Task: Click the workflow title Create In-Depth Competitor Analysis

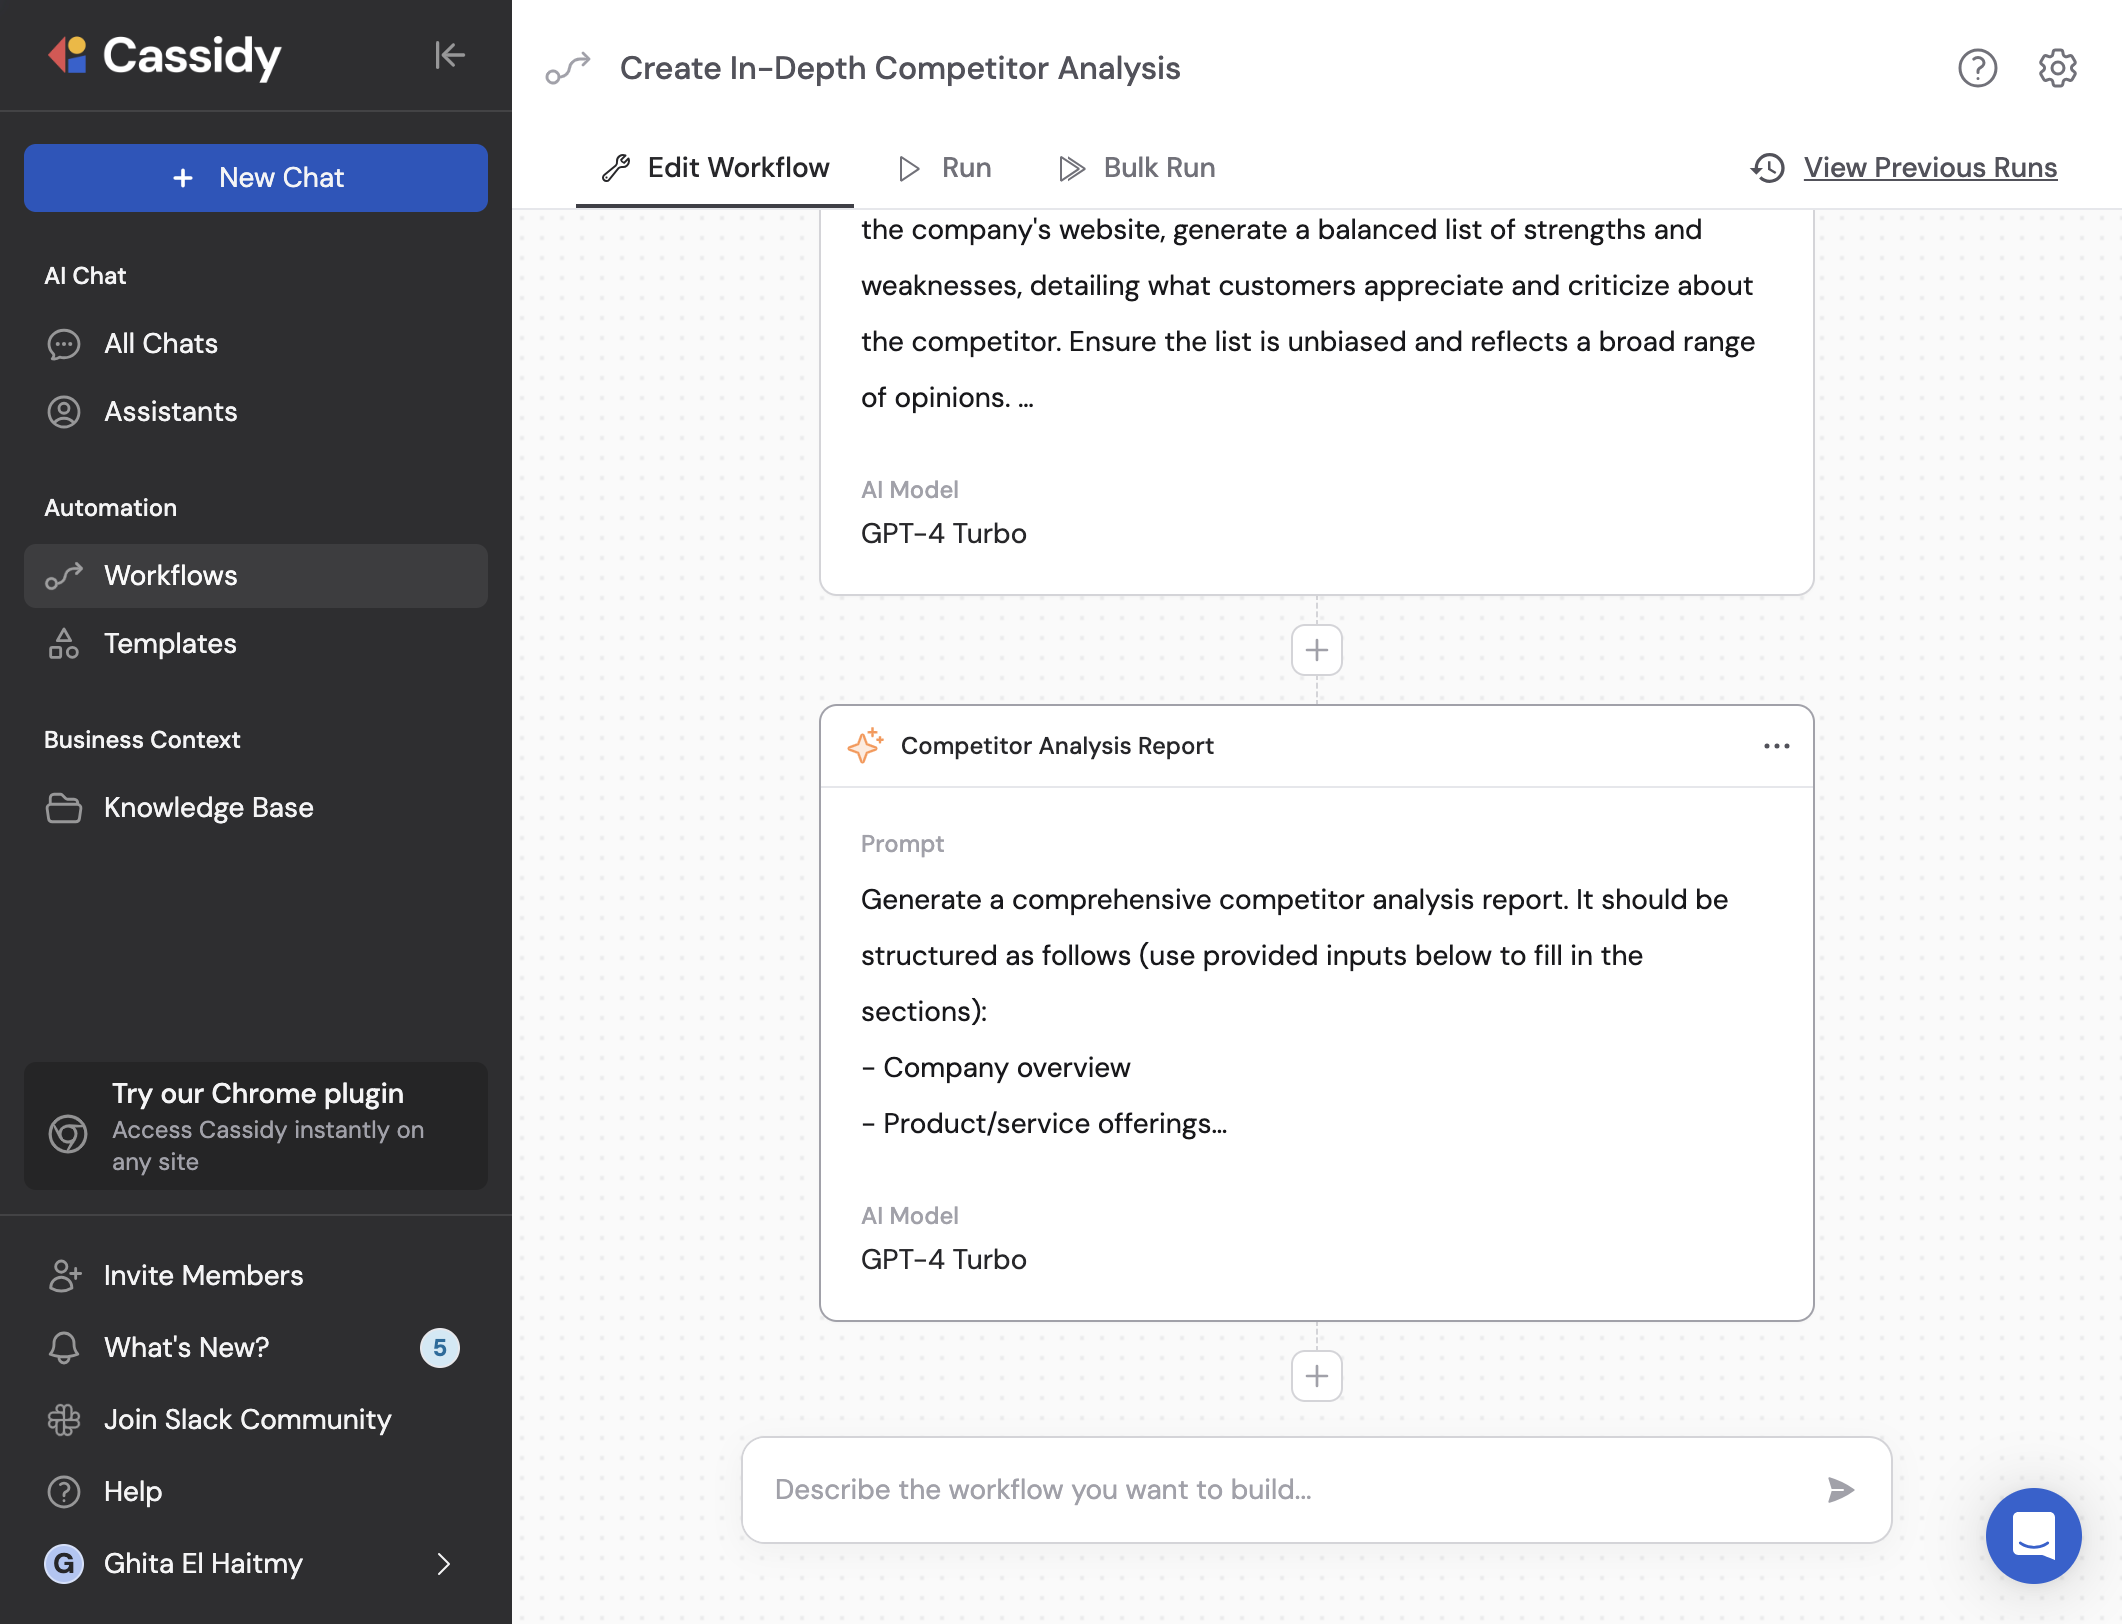Action: coord(900,68)
